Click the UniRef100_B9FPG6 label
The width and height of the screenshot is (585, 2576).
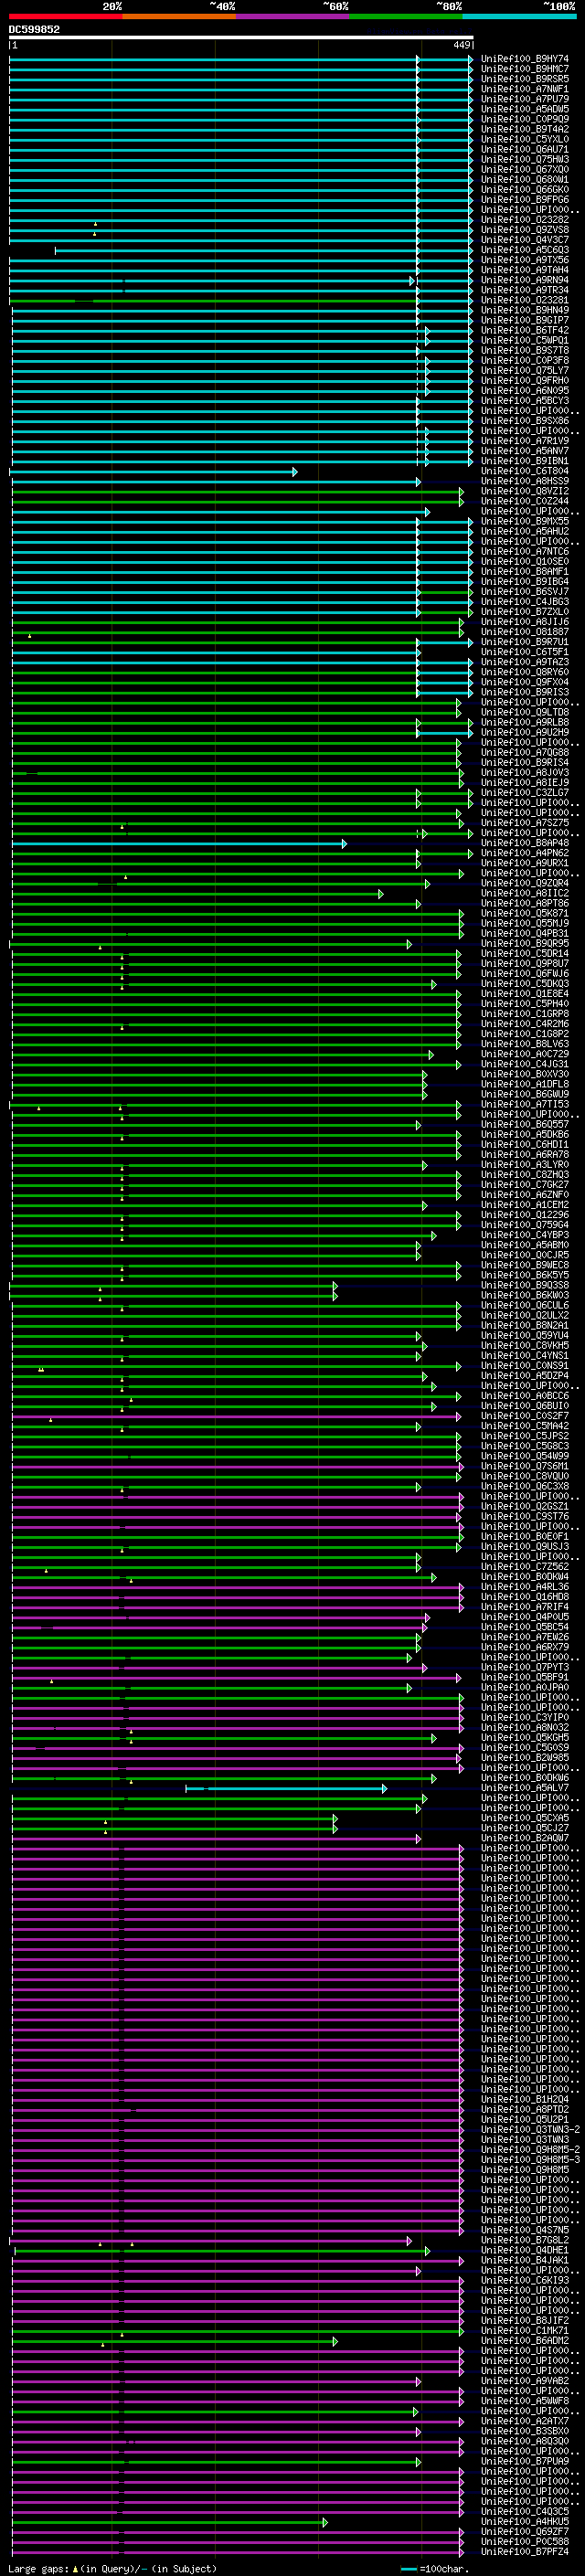525,200
